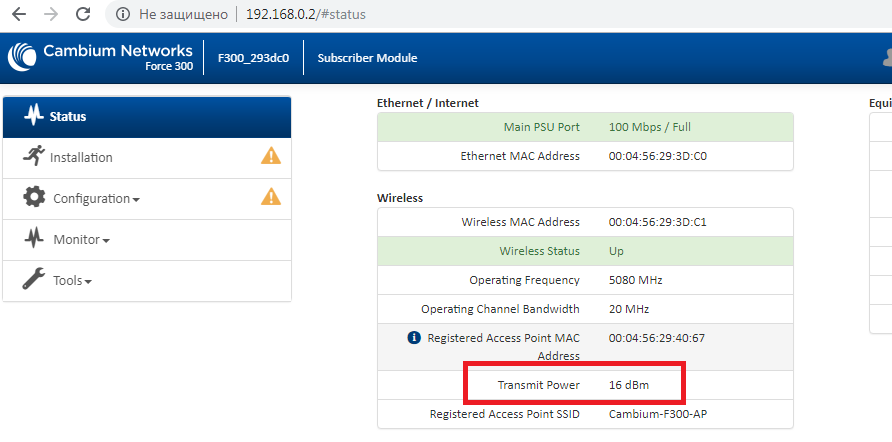Click the browser back arrow
This screenshot has width=892, height=442.
pos(18,15)
